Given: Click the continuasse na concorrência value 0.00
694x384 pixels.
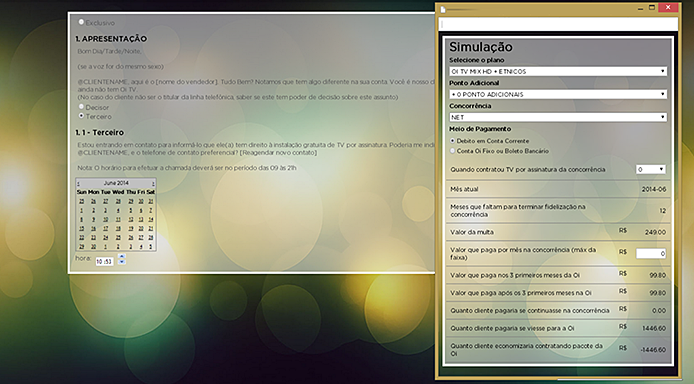Looking at the screenshot, I should [x=659, y=311].
